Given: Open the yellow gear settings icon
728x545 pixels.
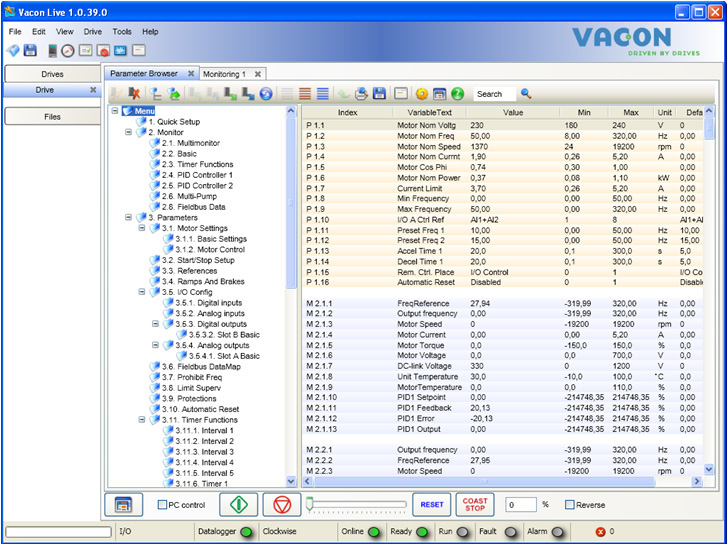Looking at the screenshot, I should click(x=422, y=94).
